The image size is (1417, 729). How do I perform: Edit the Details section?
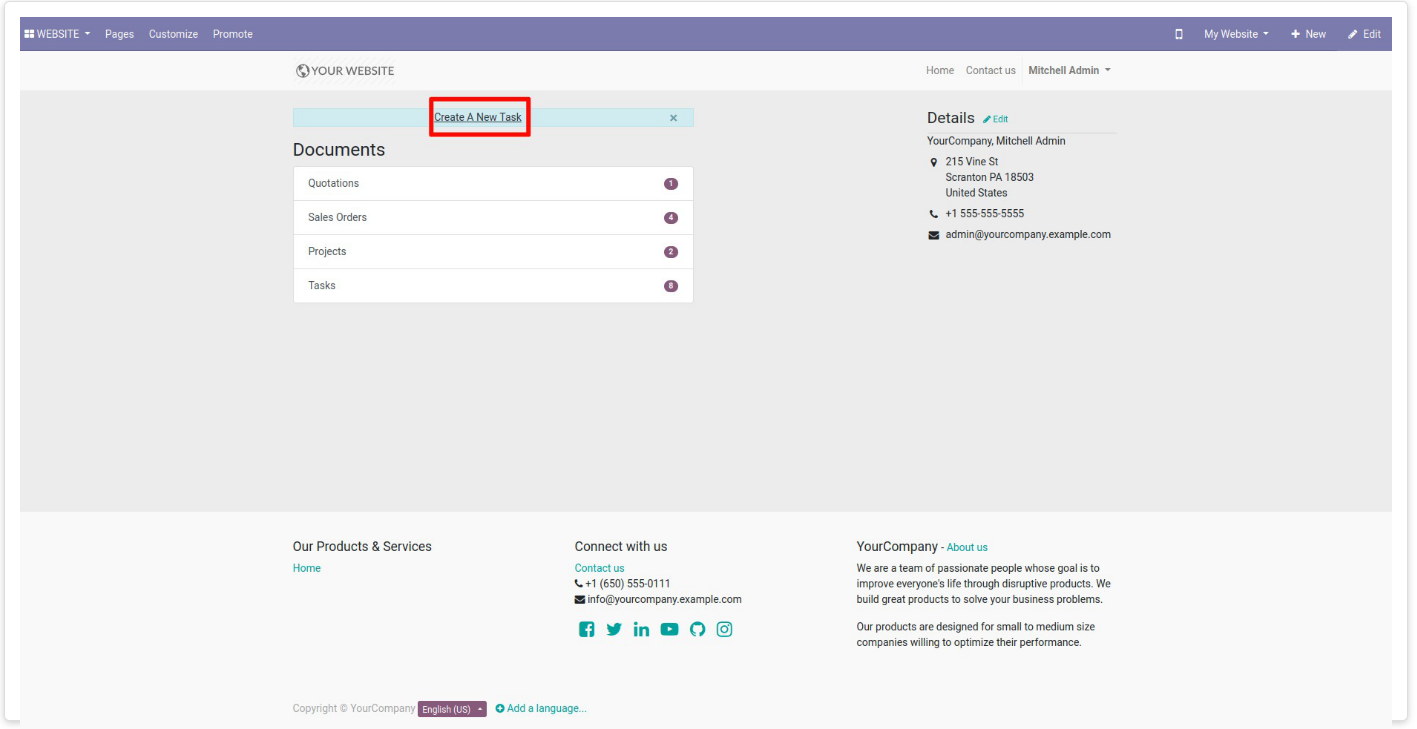pyautogui.click(x=996, y=119)
